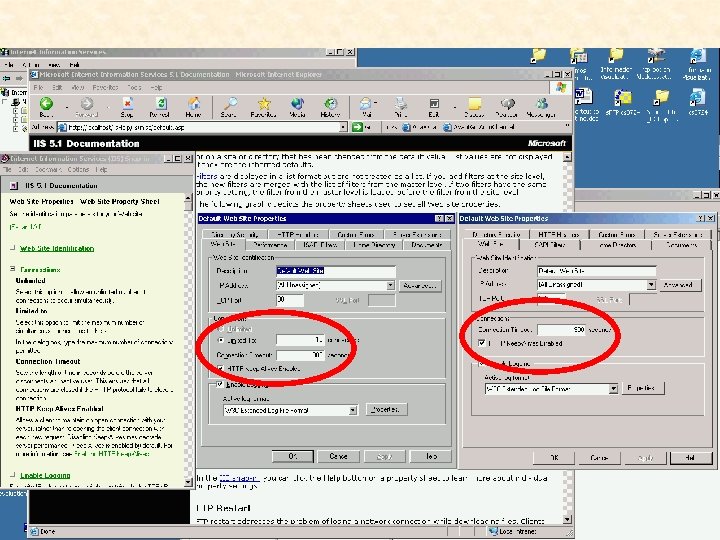This screenshot has width=720, height=540.
Task: Expand first tree node in IIS console
Action: [x=15, y=111]
